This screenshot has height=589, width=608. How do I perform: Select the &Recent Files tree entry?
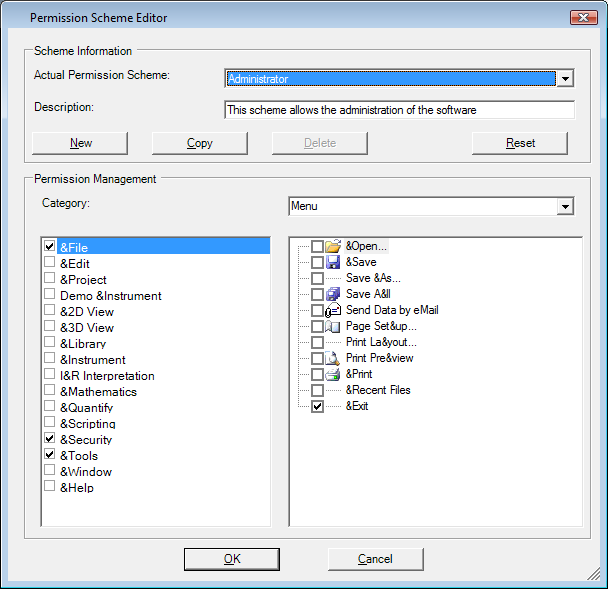377,390
